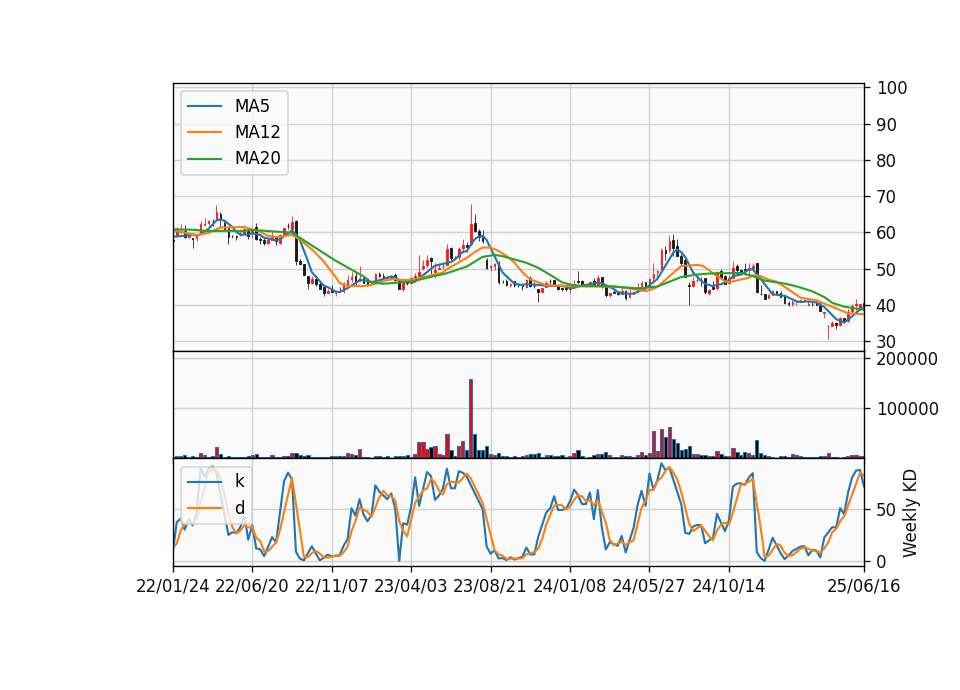Click the volume axis value 200000
Image resolution: width=960 pixels, height=690 pixels.
tap(907, 359)
